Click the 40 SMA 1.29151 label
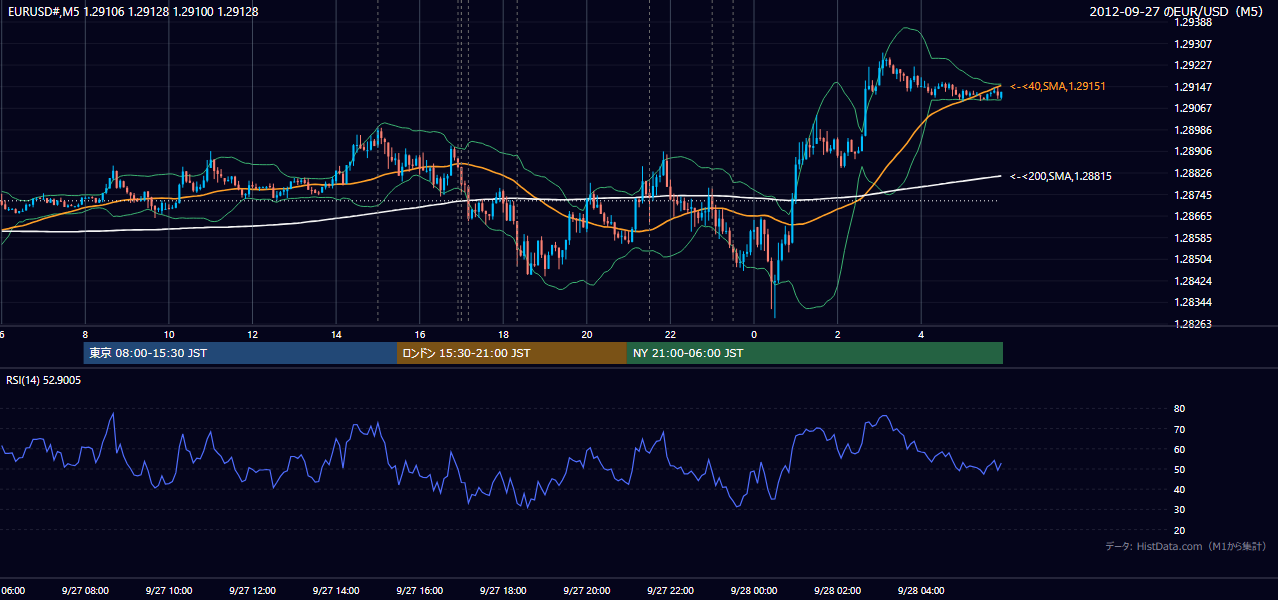Screen dimensions: 1278x600 point(1057,87)
